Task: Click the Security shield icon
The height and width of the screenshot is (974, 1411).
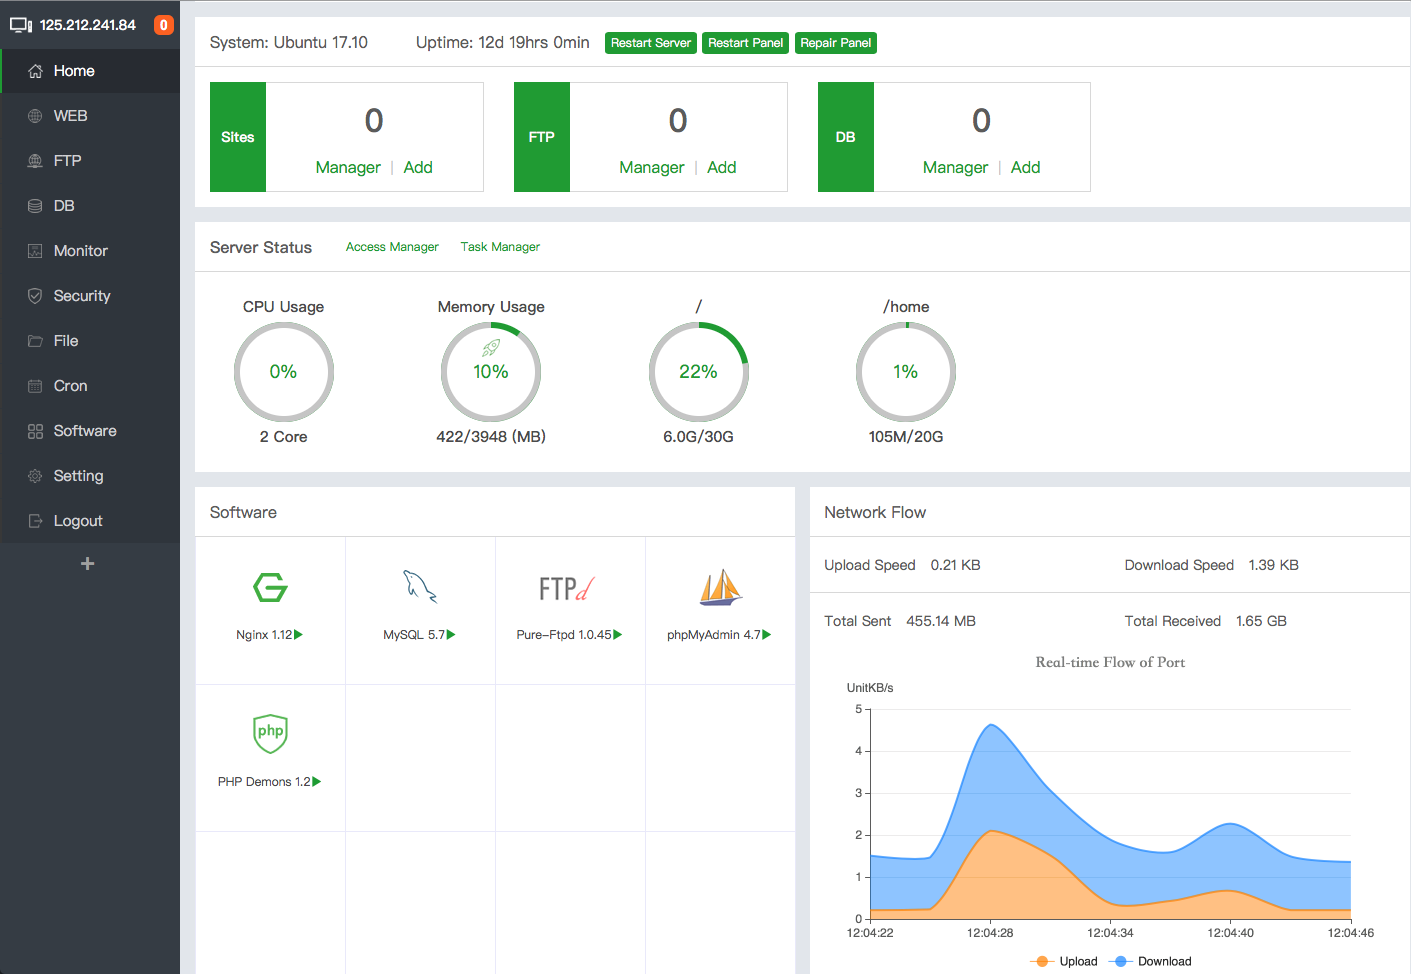Action: (x=35, y=296)
